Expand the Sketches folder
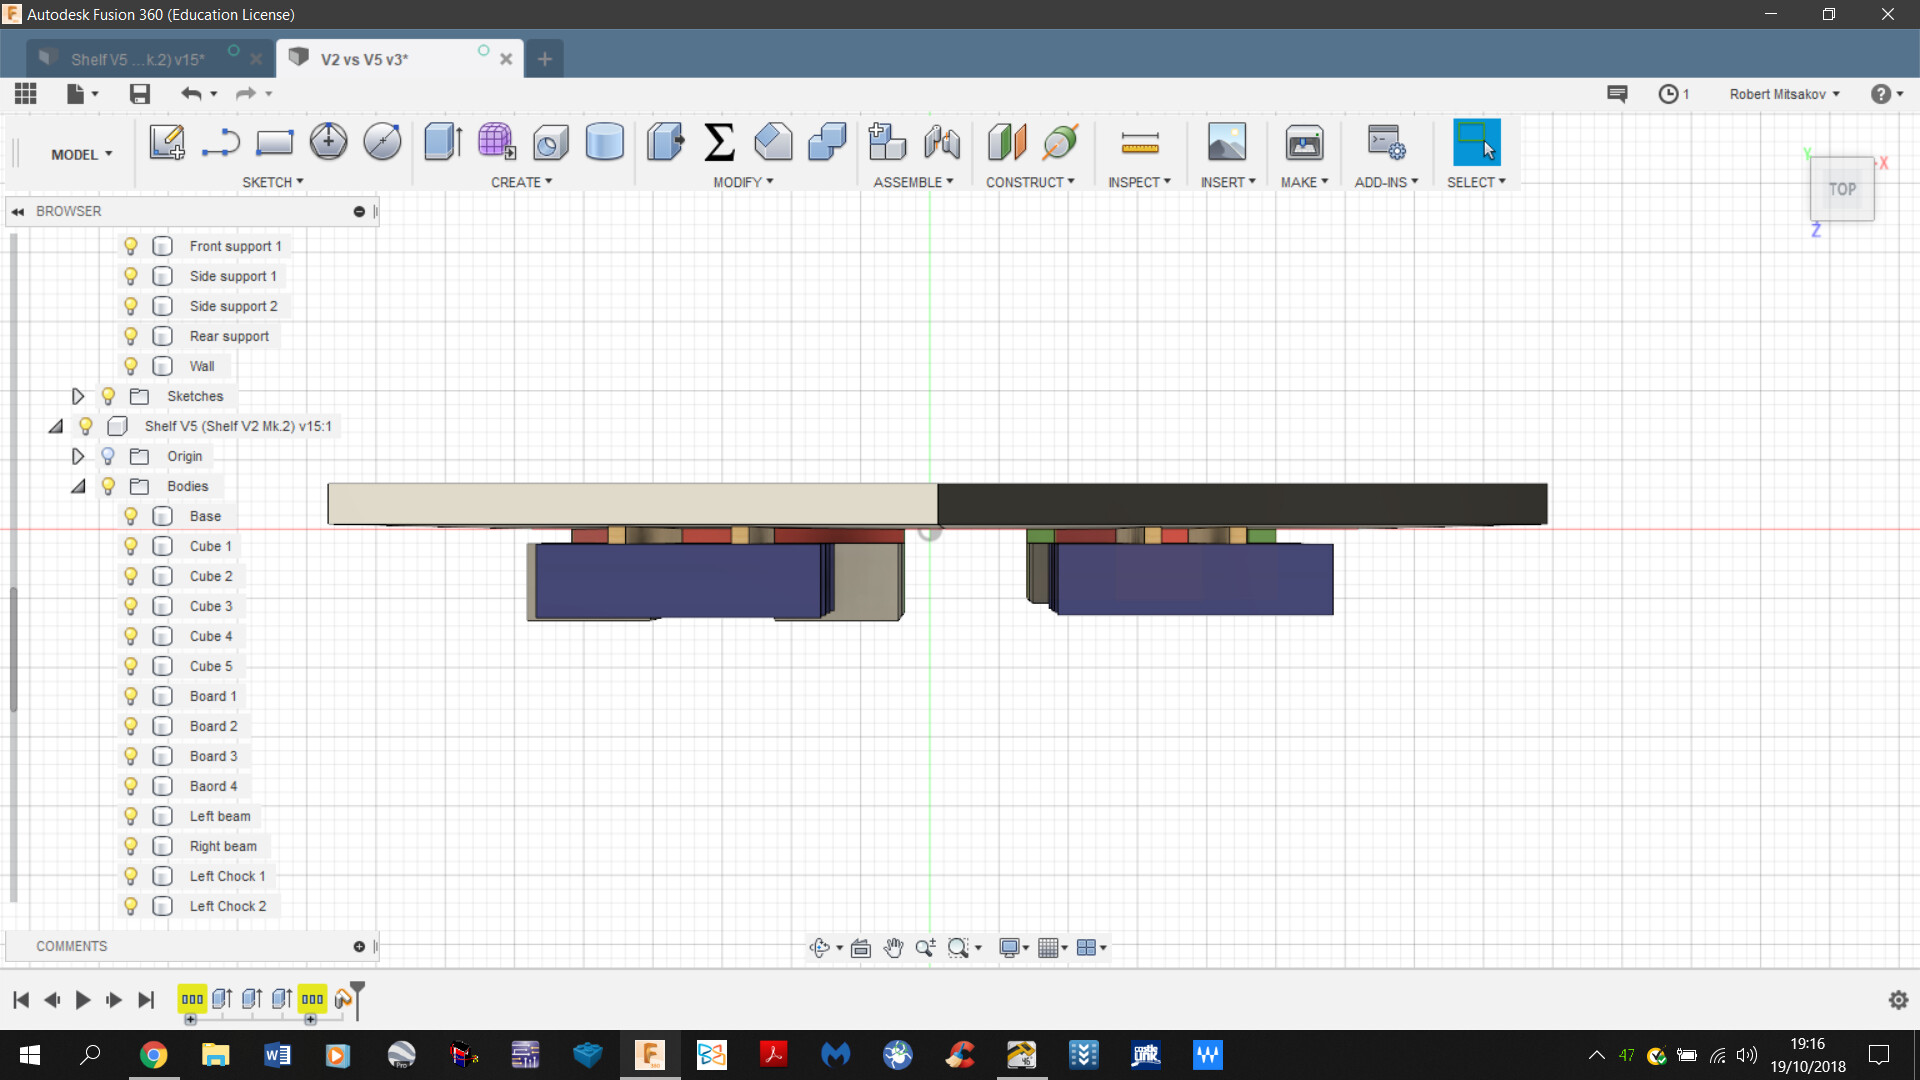The width and height of the screenshot is (1920, 1080). click(x=77, y=396)
